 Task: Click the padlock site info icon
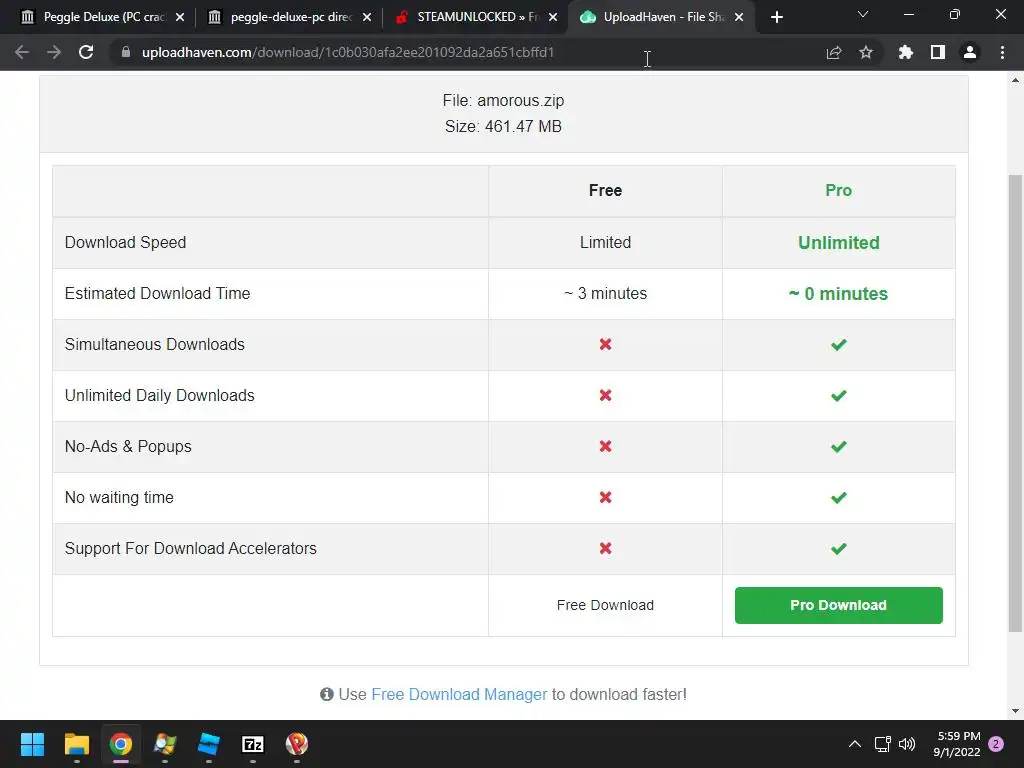[125, 52]
